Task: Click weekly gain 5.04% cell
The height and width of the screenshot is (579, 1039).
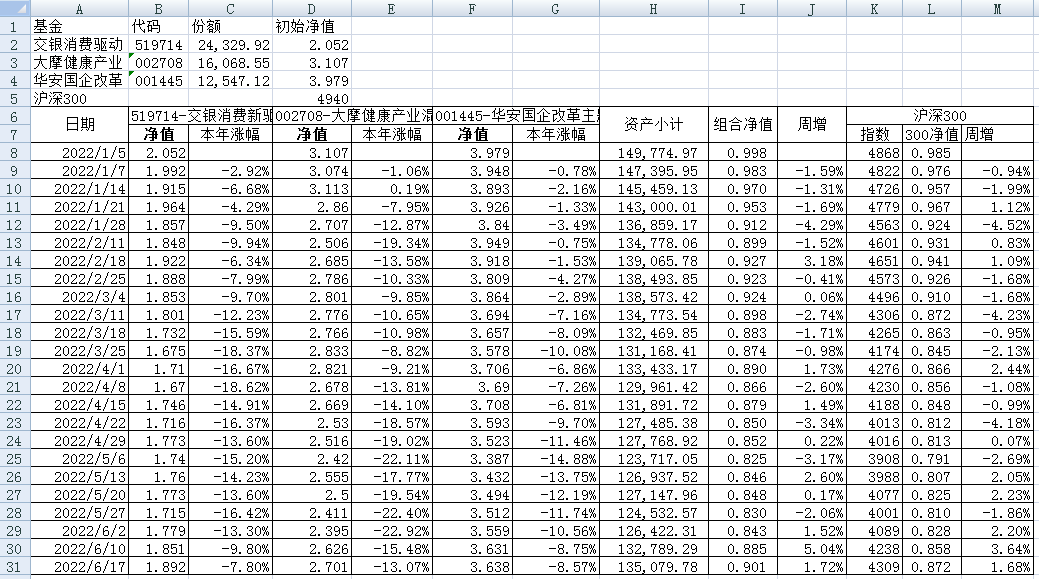Action: tap(812, 549)
